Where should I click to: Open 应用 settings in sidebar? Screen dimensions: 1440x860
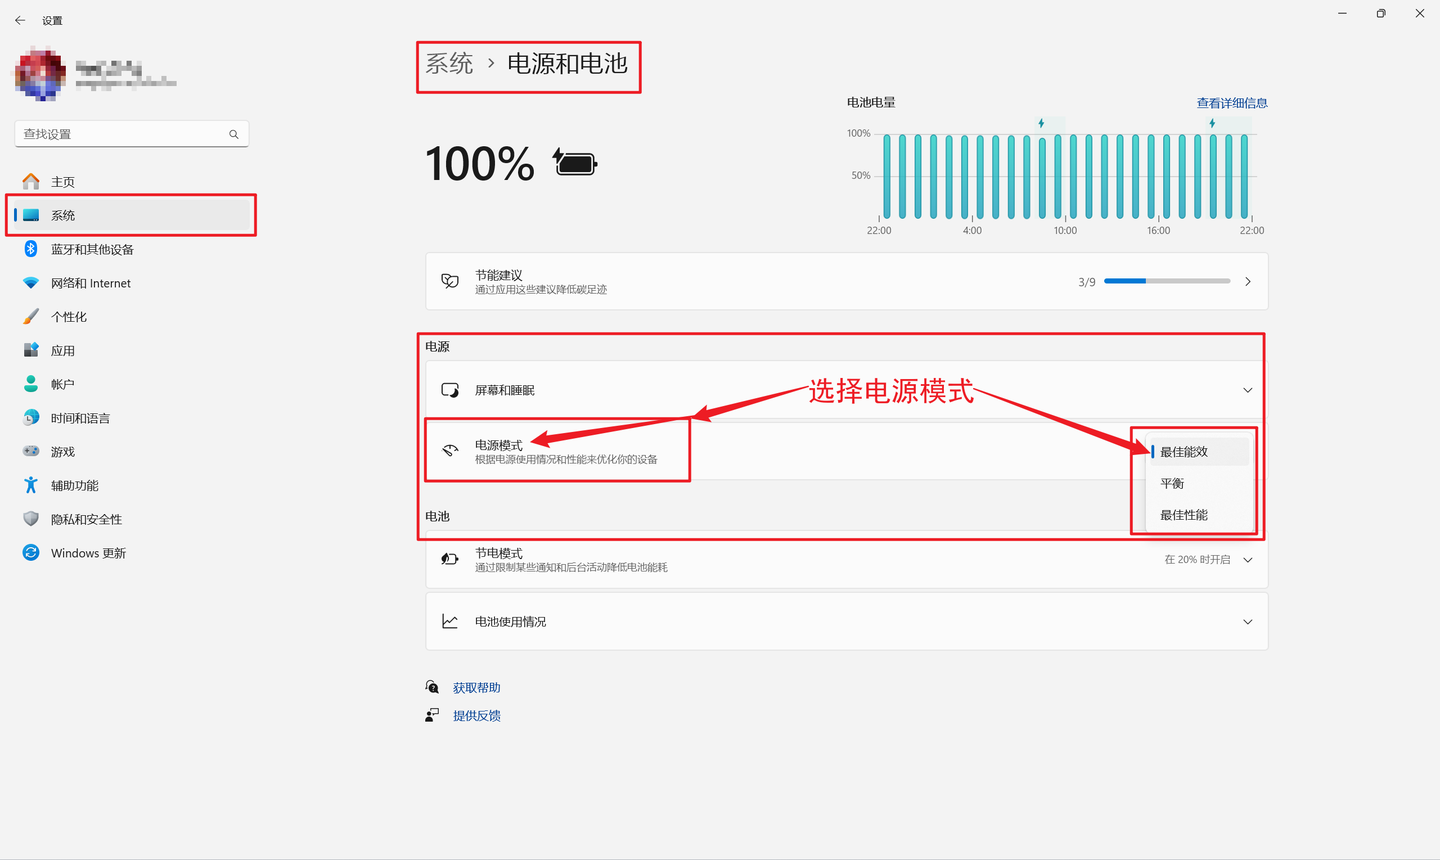click(x=131, y=351)
